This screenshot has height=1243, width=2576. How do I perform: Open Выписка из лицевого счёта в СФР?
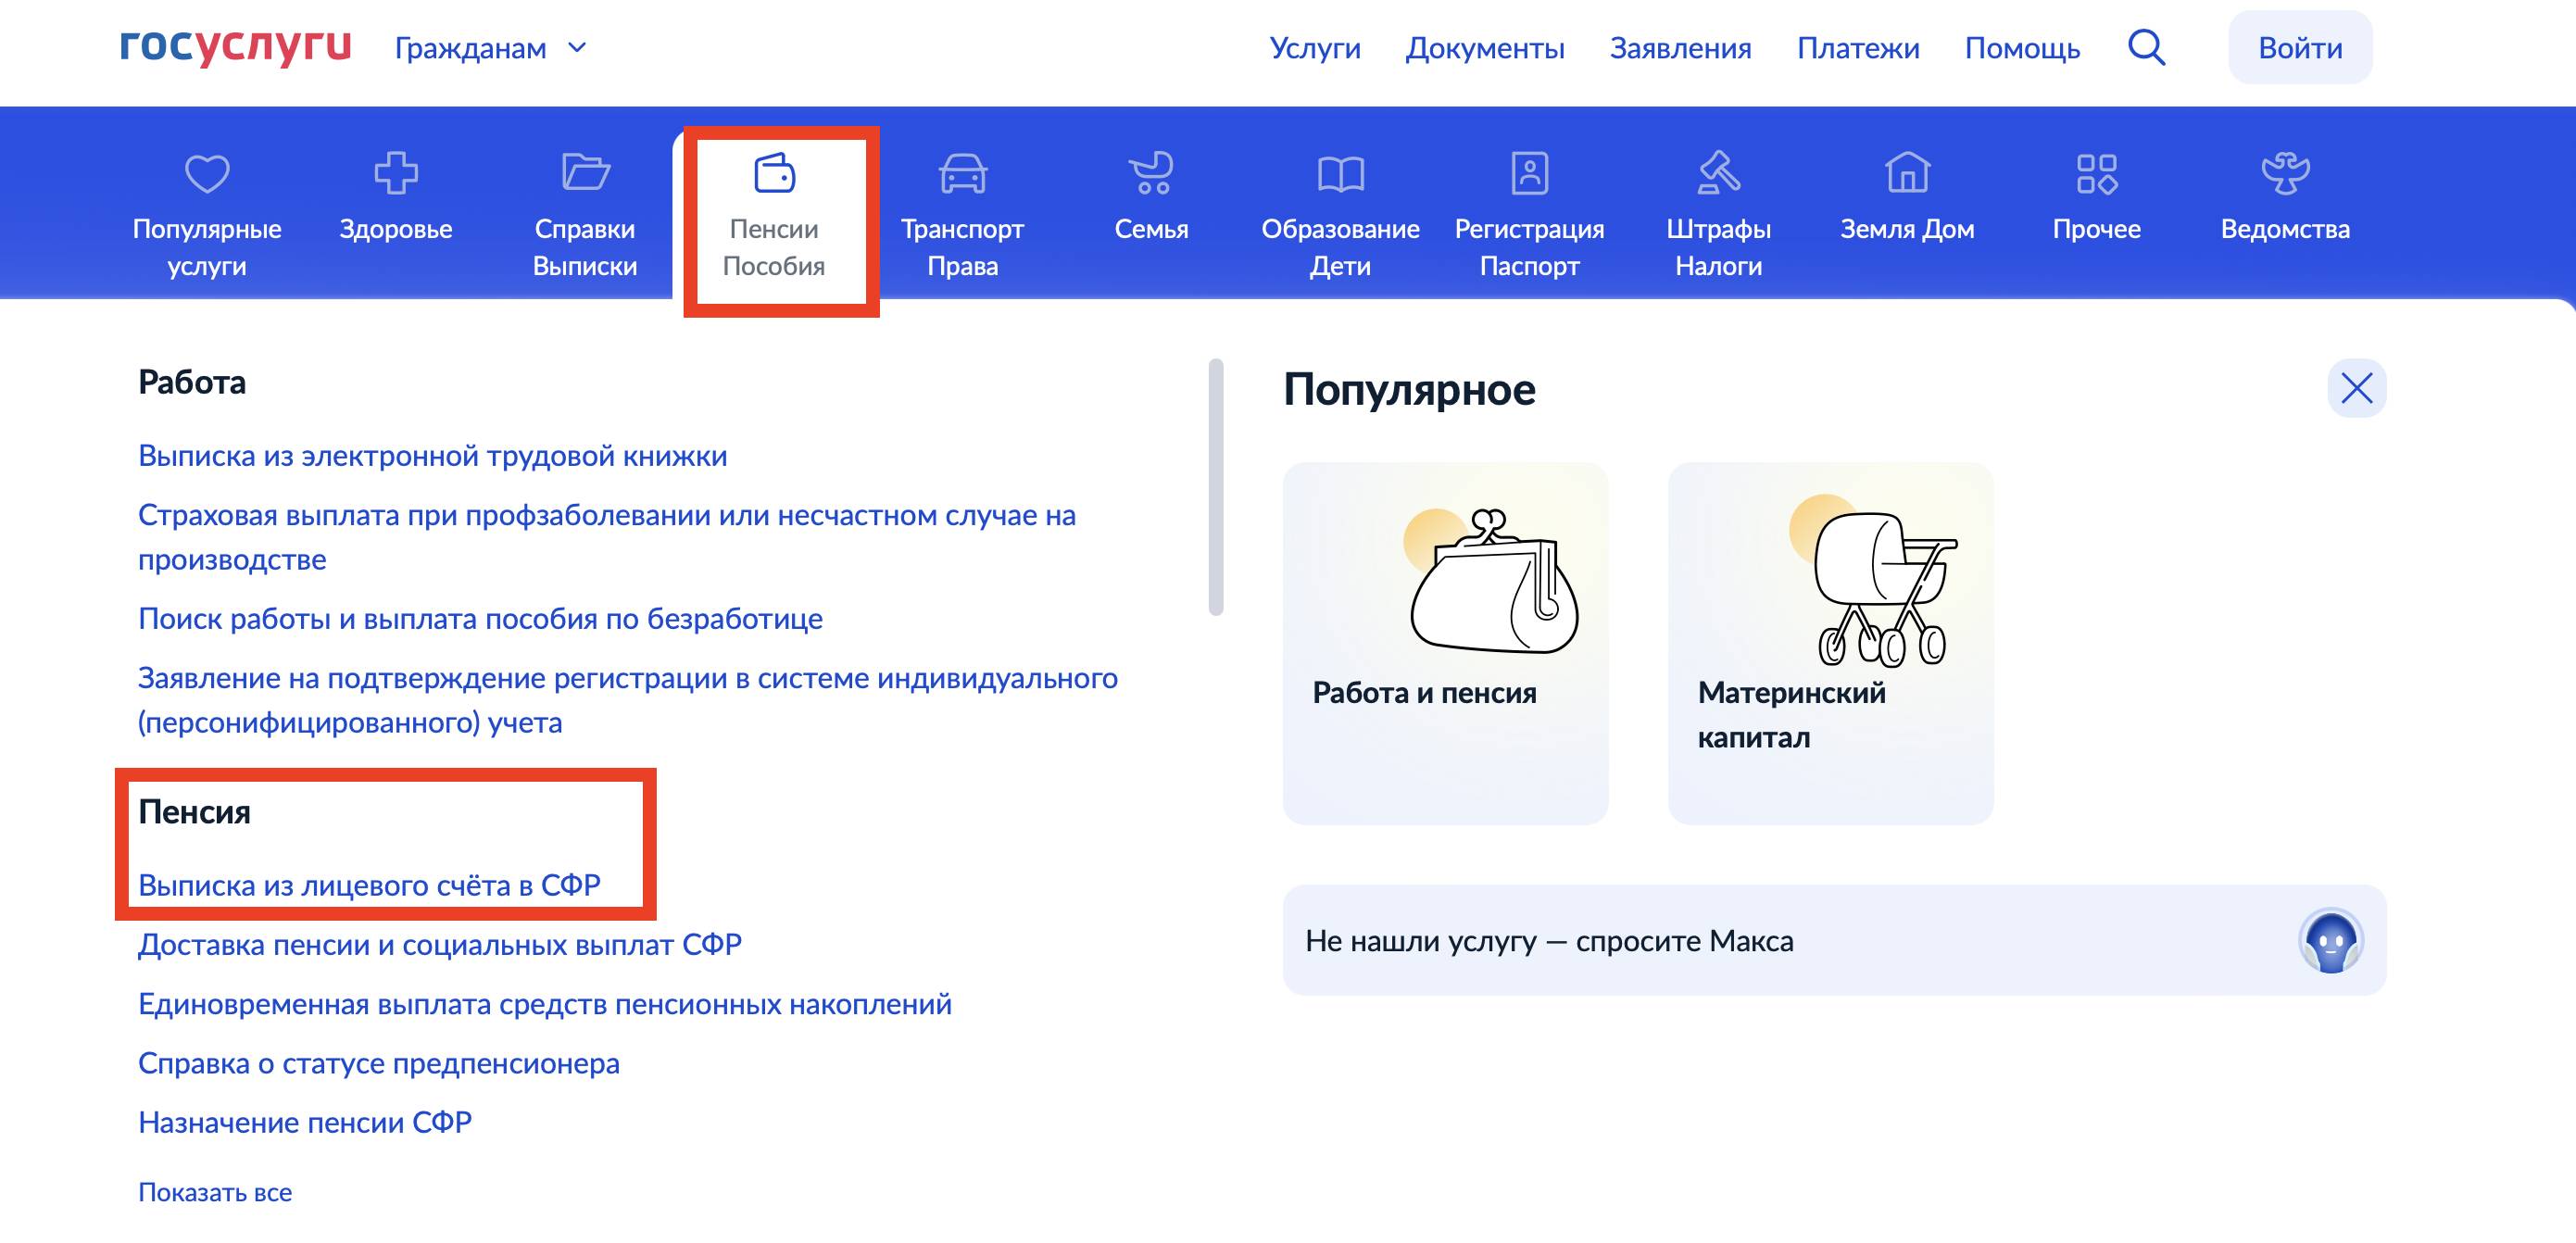(x=369, y=885)
